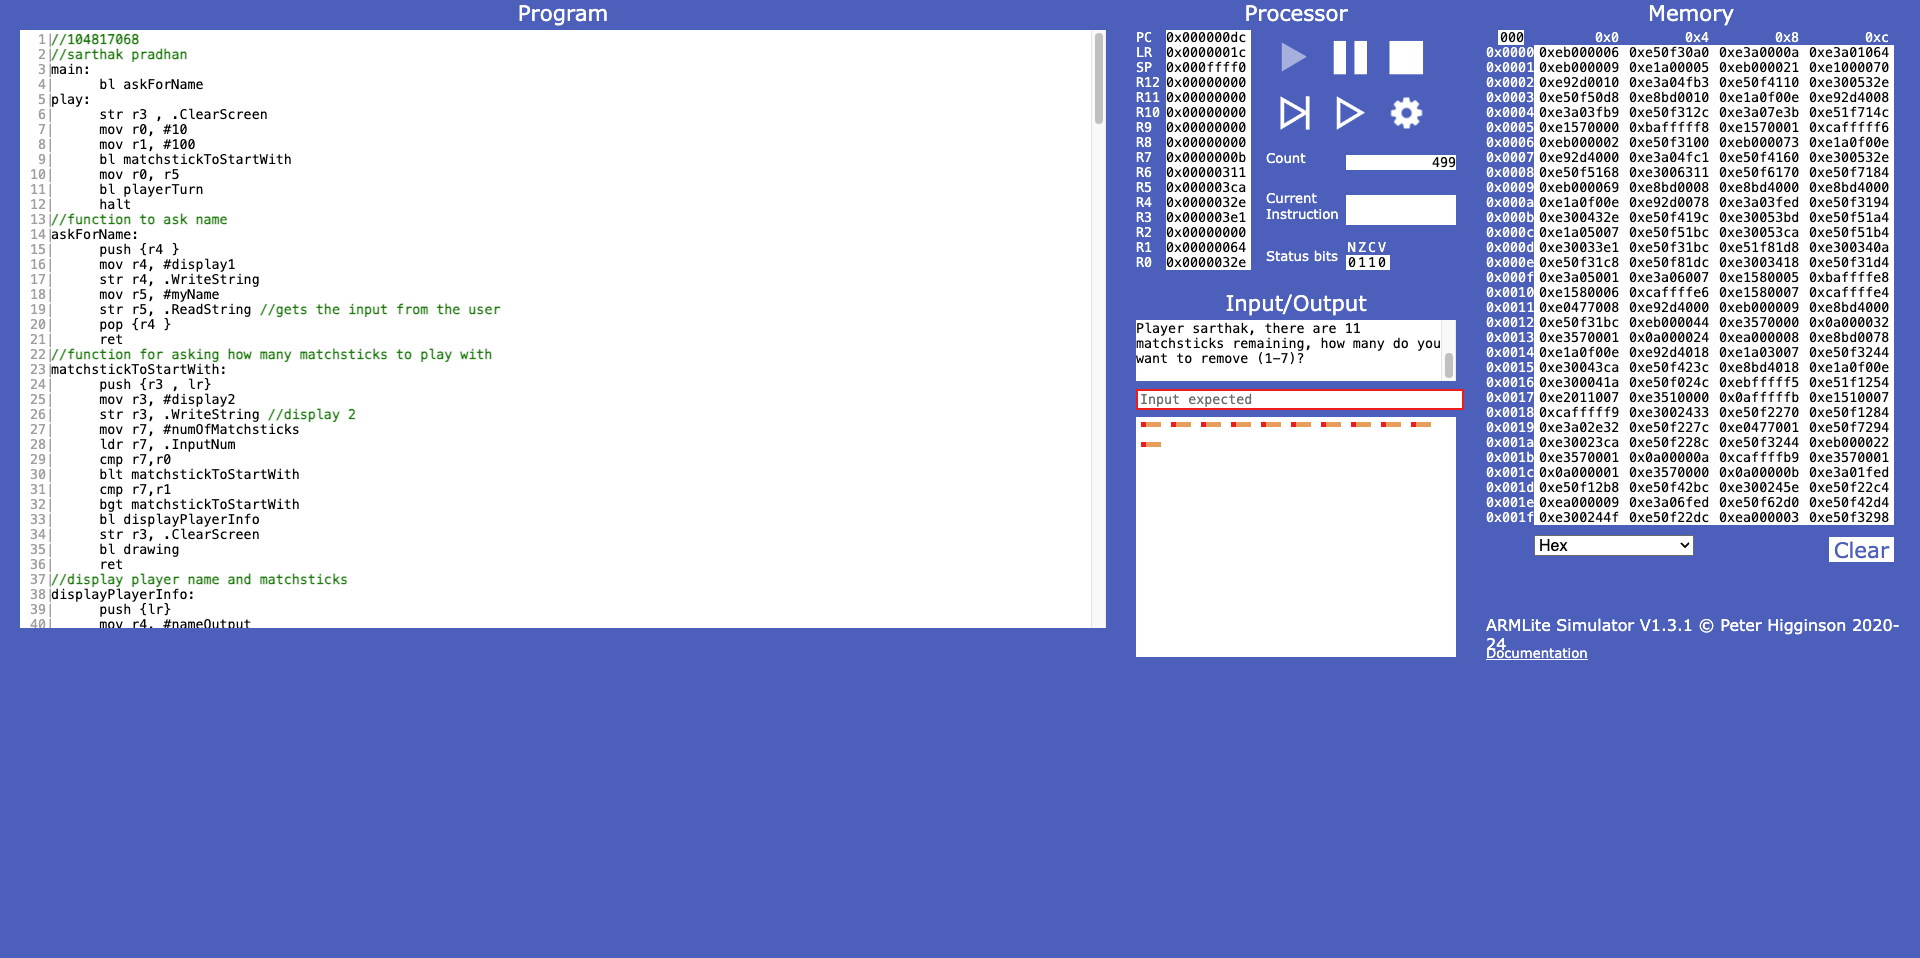Click the 'matchstickToStartWith:' label line
The height and width of the screenshot is (958, 1920).
[139, 369]
